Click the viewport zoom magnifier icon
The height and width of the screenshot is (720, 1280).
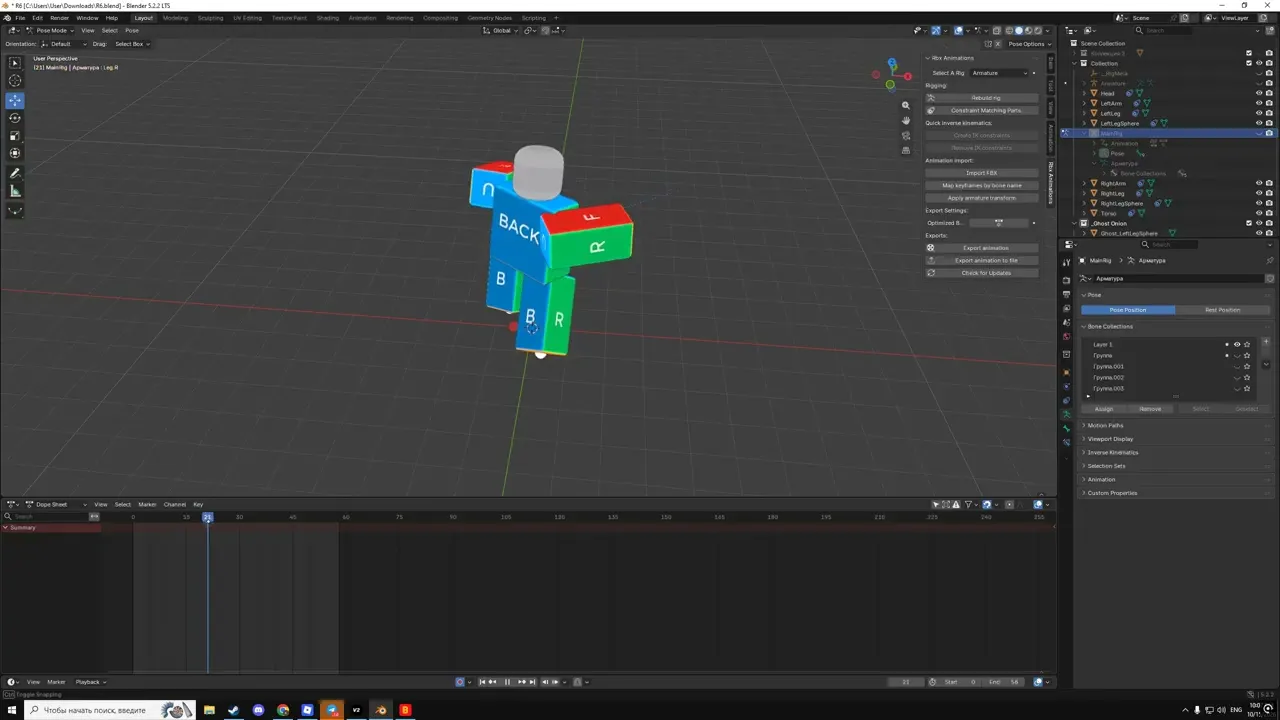click(906, 105)
